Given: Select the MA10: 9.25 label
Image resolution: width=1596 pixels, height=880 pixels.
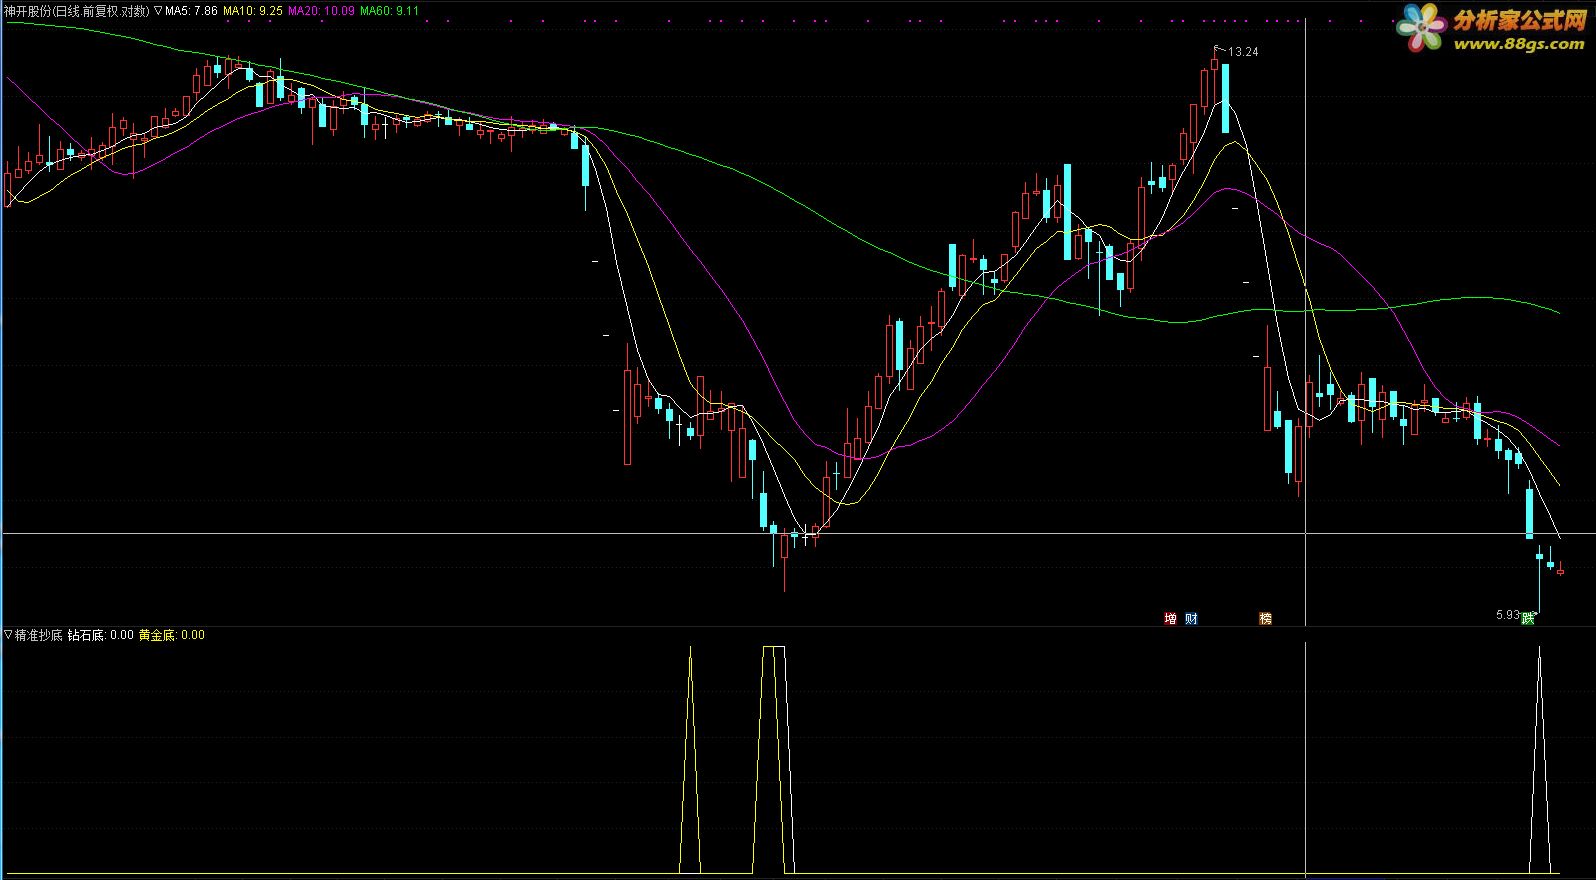Looking at the screenshot, I should pos(252,11).
